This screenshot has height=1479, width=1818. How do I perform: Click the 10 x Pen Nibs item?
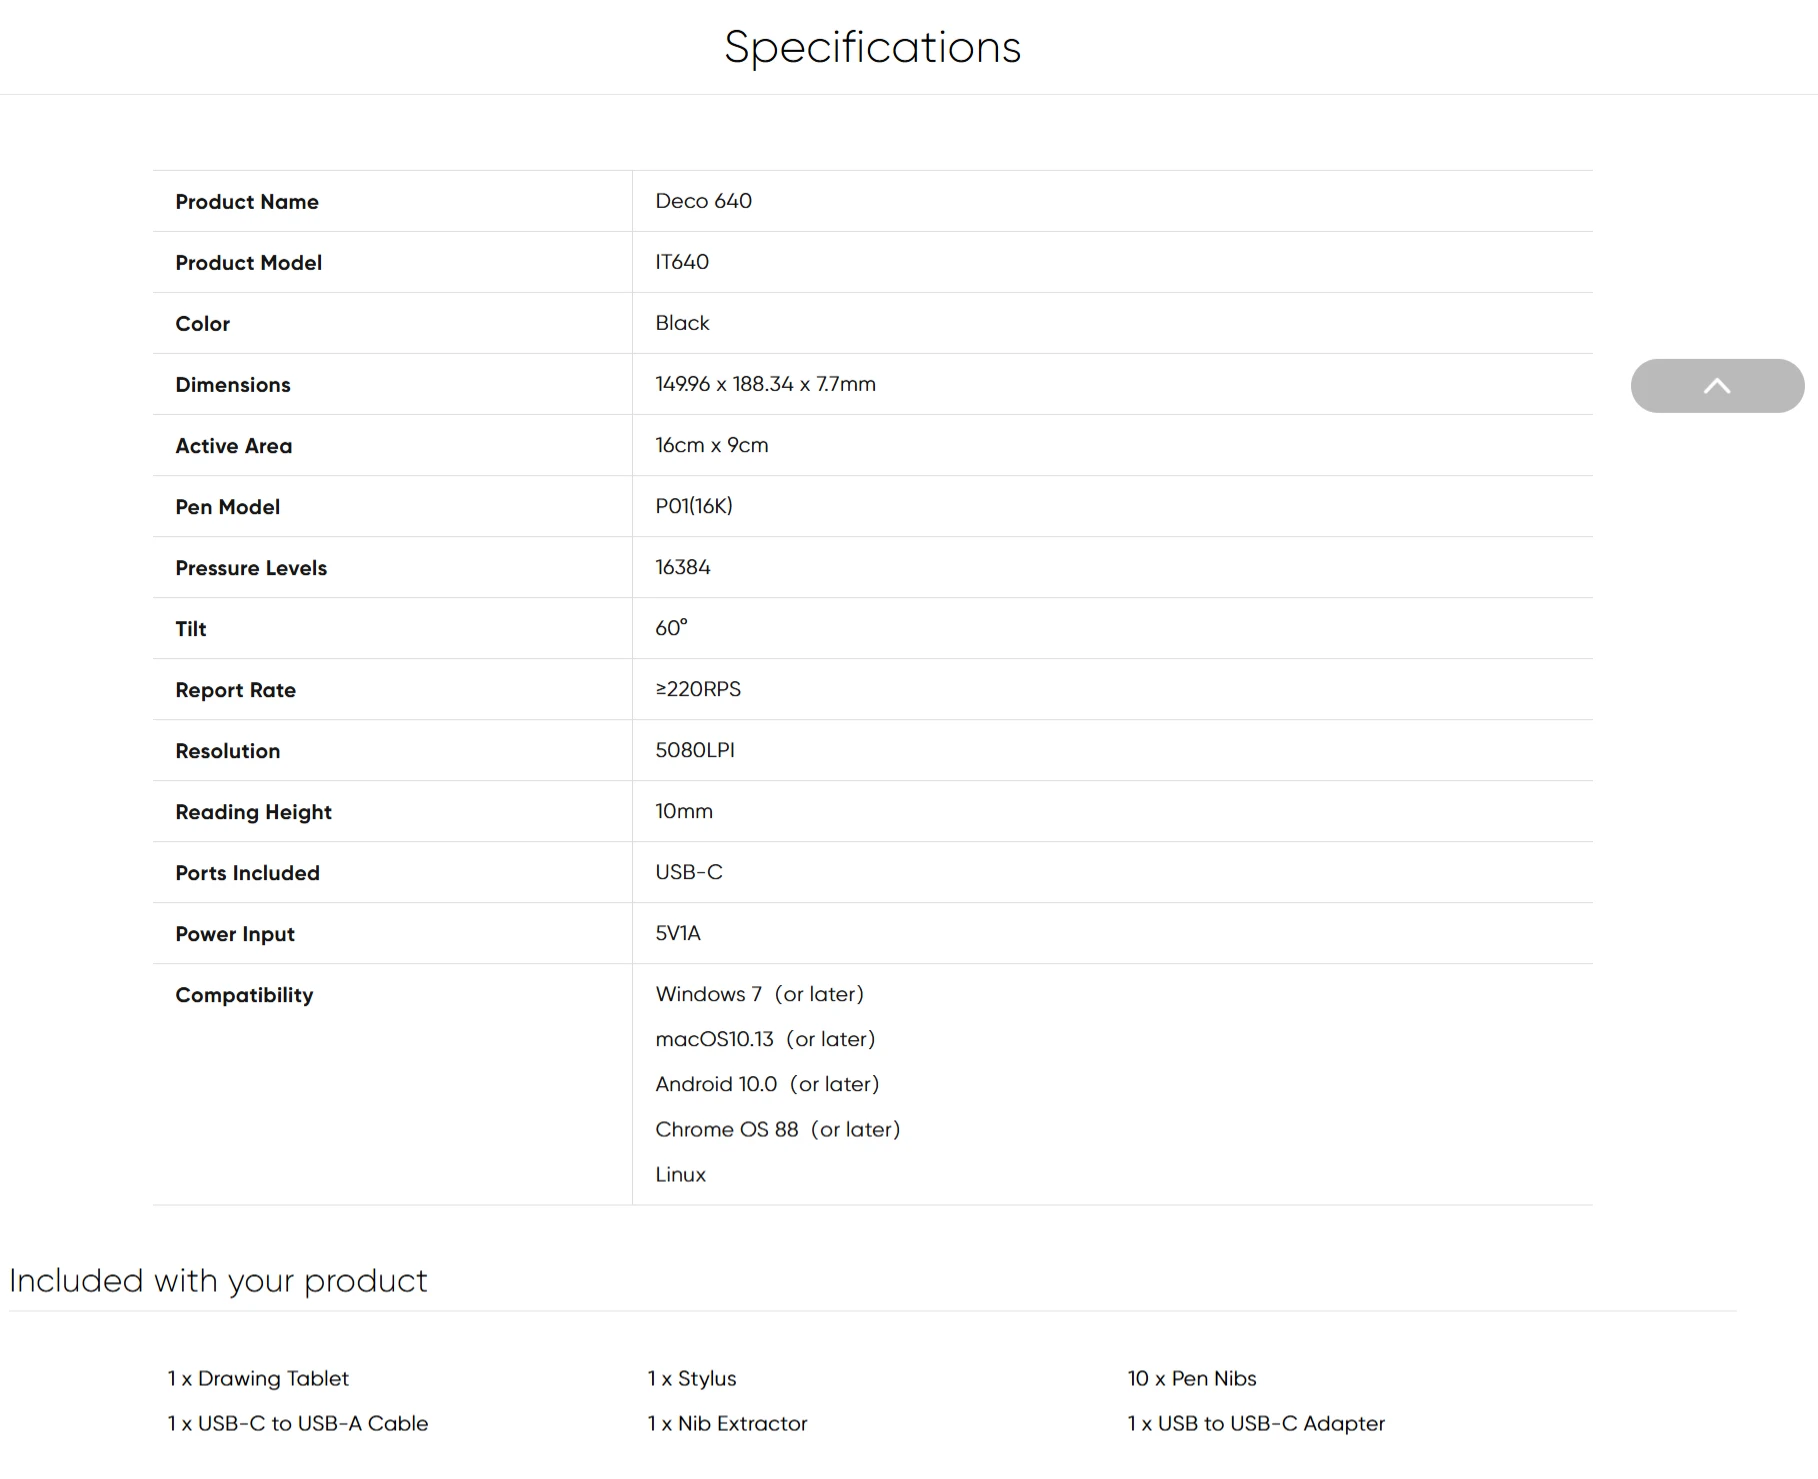1192,1378
